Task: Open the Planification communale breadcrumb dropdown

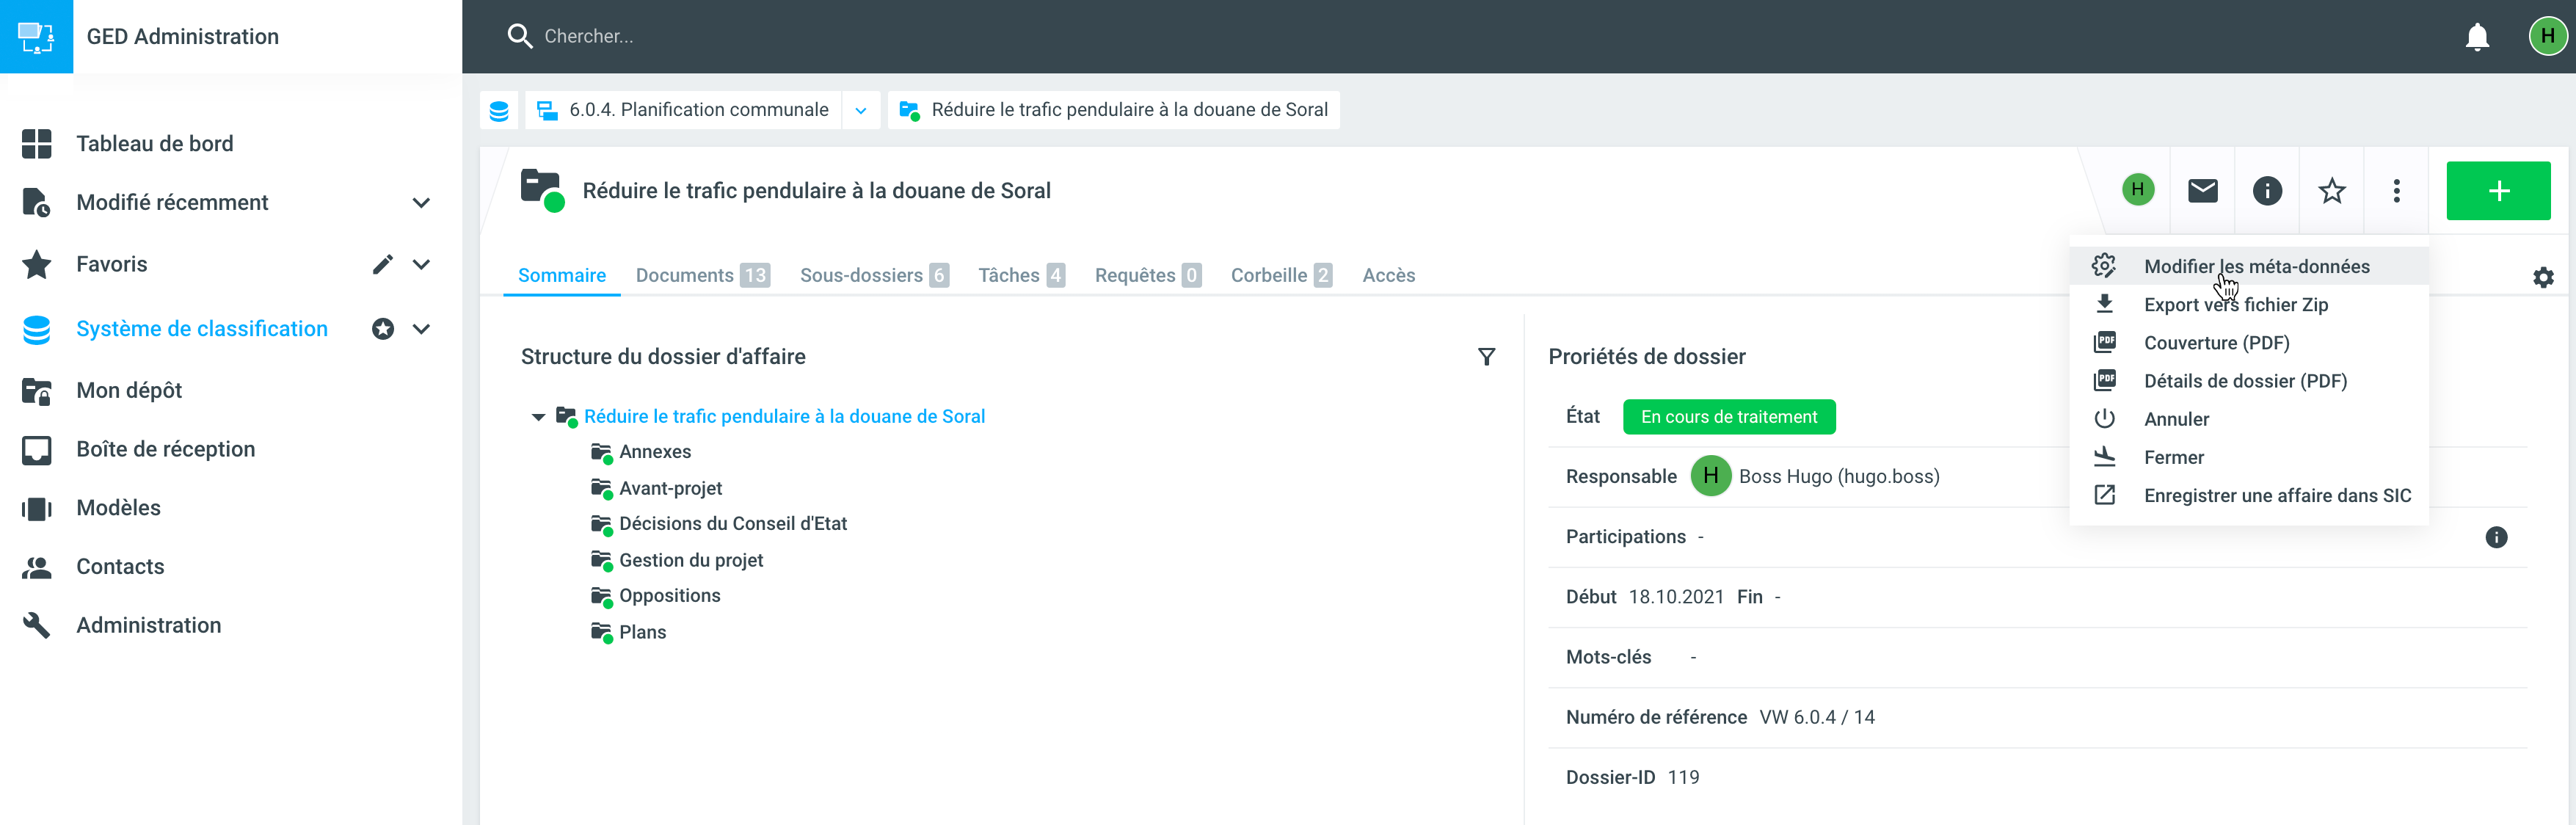Action: pyautogui.click(x=860, y=110)
